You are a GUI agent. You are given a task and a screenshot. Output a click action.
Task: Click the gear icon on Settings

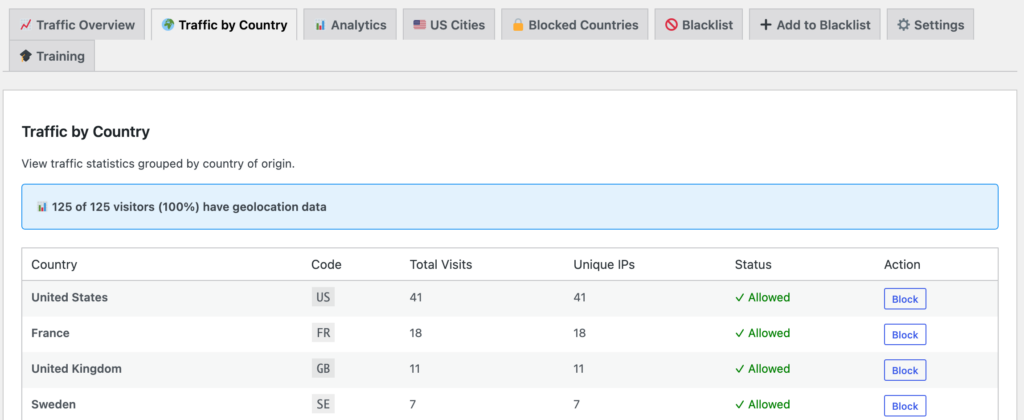(903, 25)
